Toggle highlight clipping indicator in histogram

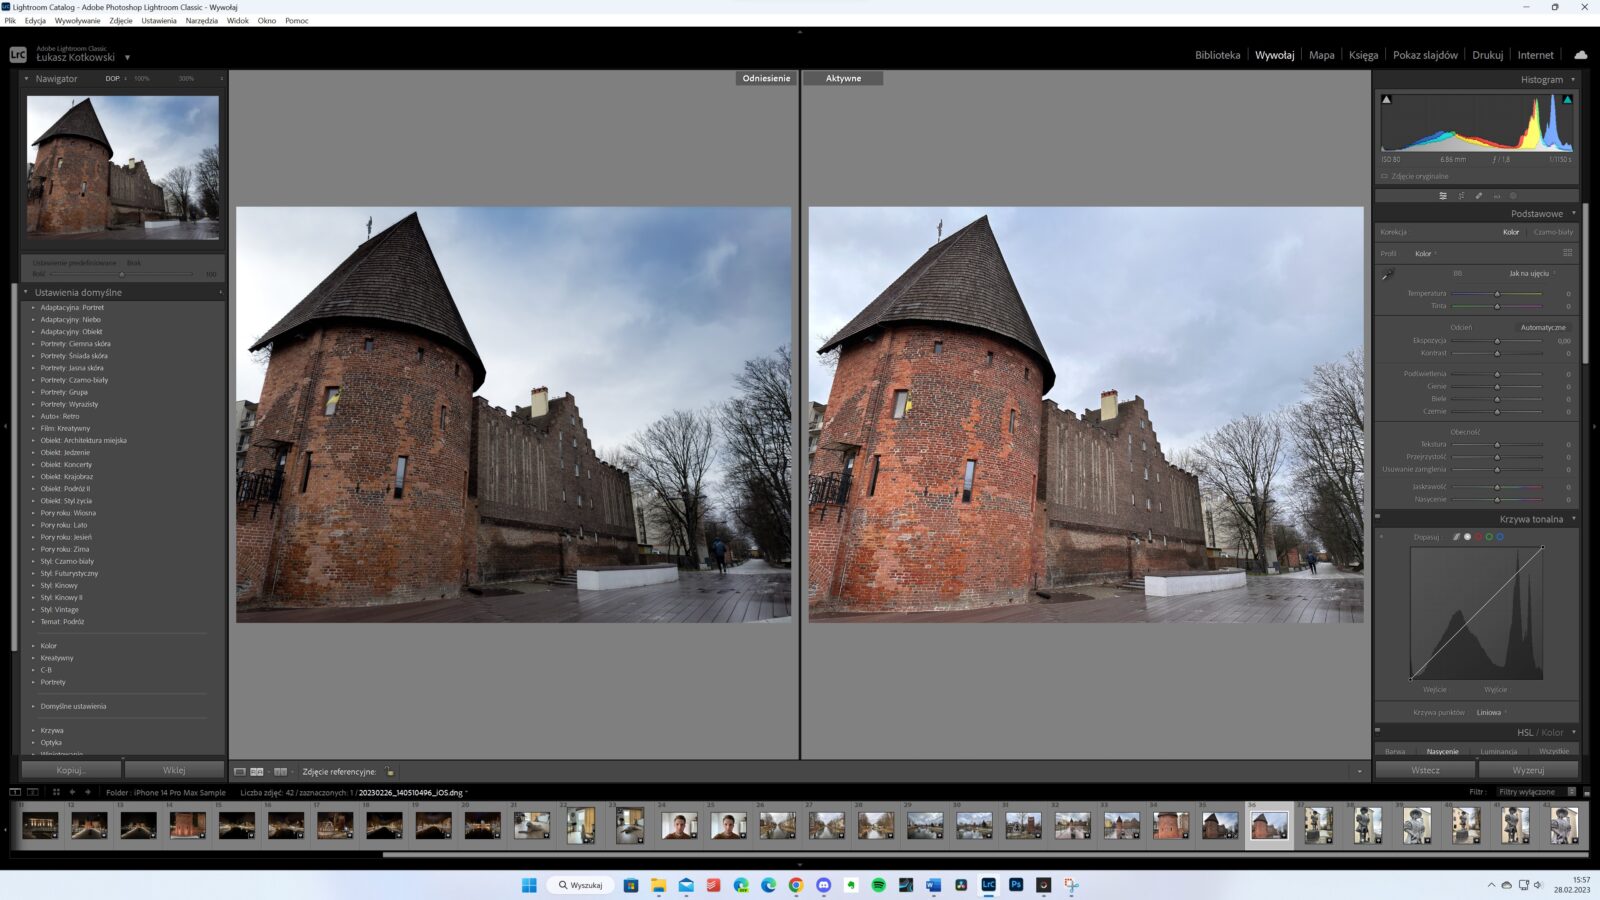1567,99
